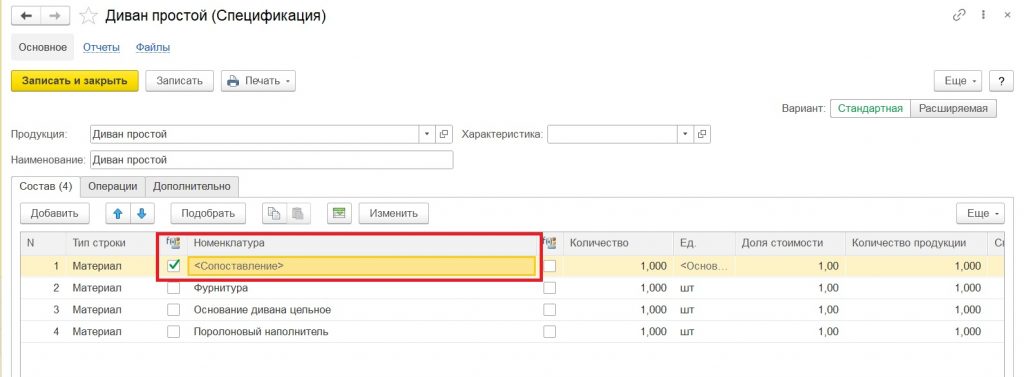The width and height of the screenshot is (1024, 377).
Task: Click the Номенклатура column header
Action: (363, 242)
